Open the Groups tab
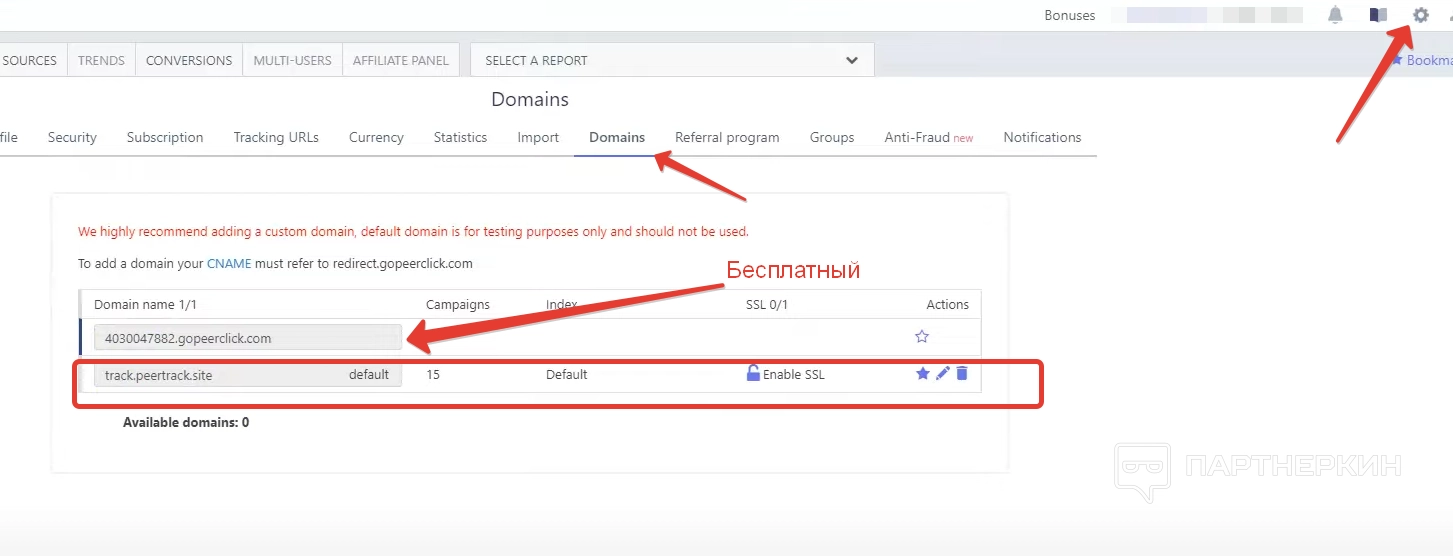The width and height of the screenshot is (1453, 556). click(832, 138)
